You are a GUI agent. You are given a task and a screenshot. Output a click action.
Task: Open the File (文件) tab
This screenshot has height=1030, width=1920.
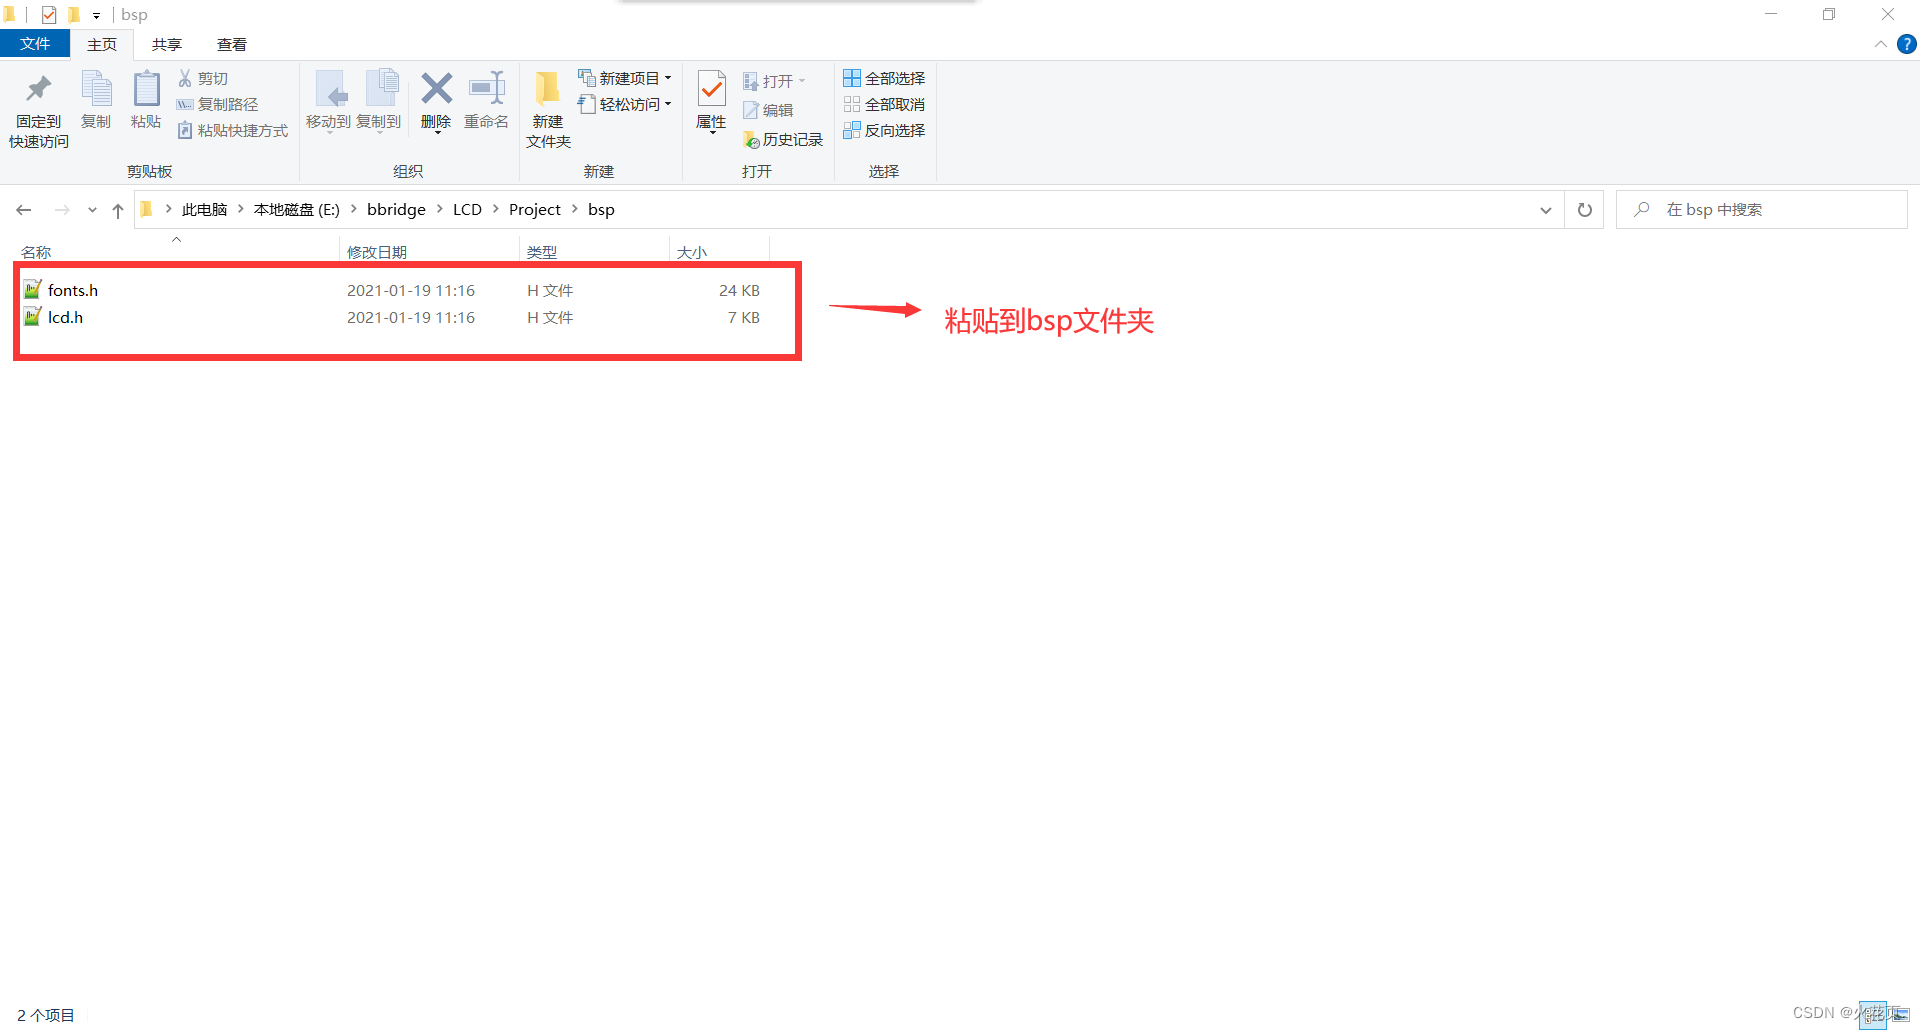coord(35,44)
